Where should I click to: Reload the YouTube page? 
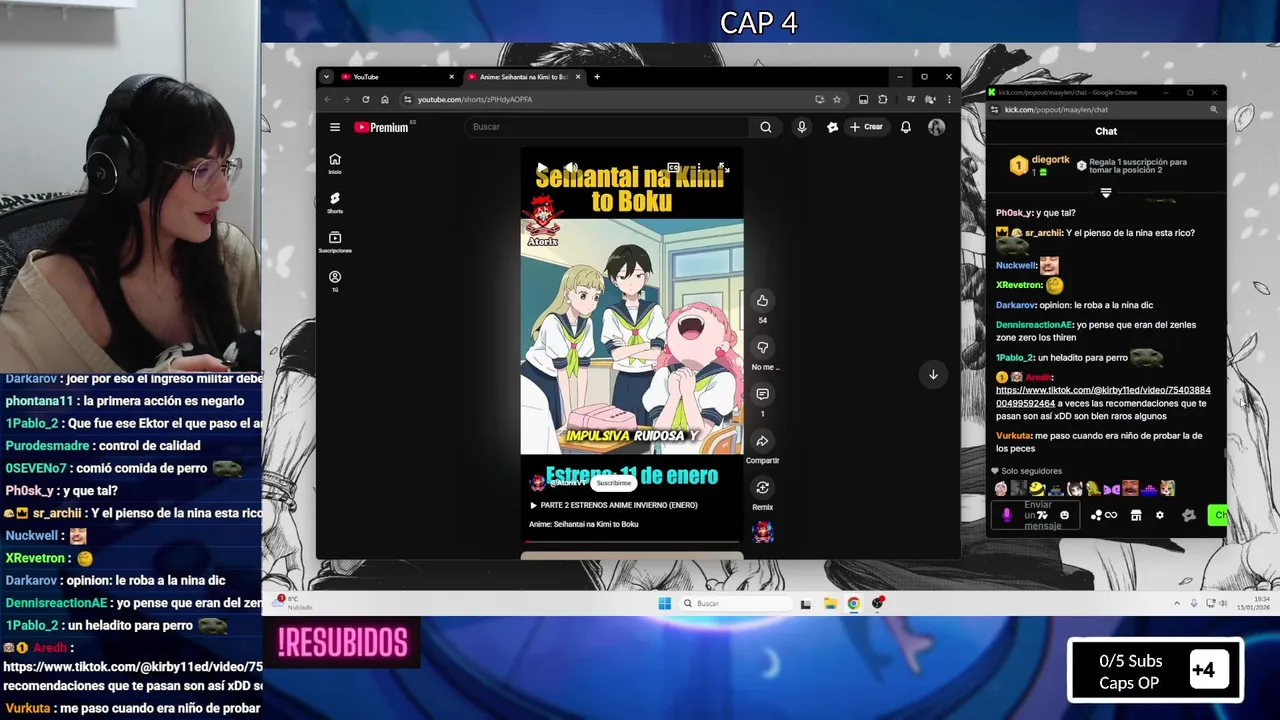click(366, 99)
